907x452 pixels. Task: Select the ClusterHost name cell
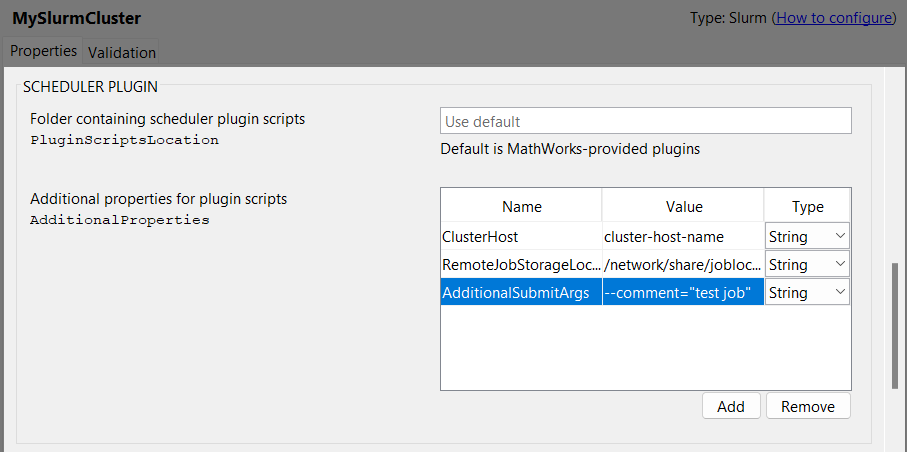tap(520, 236)
